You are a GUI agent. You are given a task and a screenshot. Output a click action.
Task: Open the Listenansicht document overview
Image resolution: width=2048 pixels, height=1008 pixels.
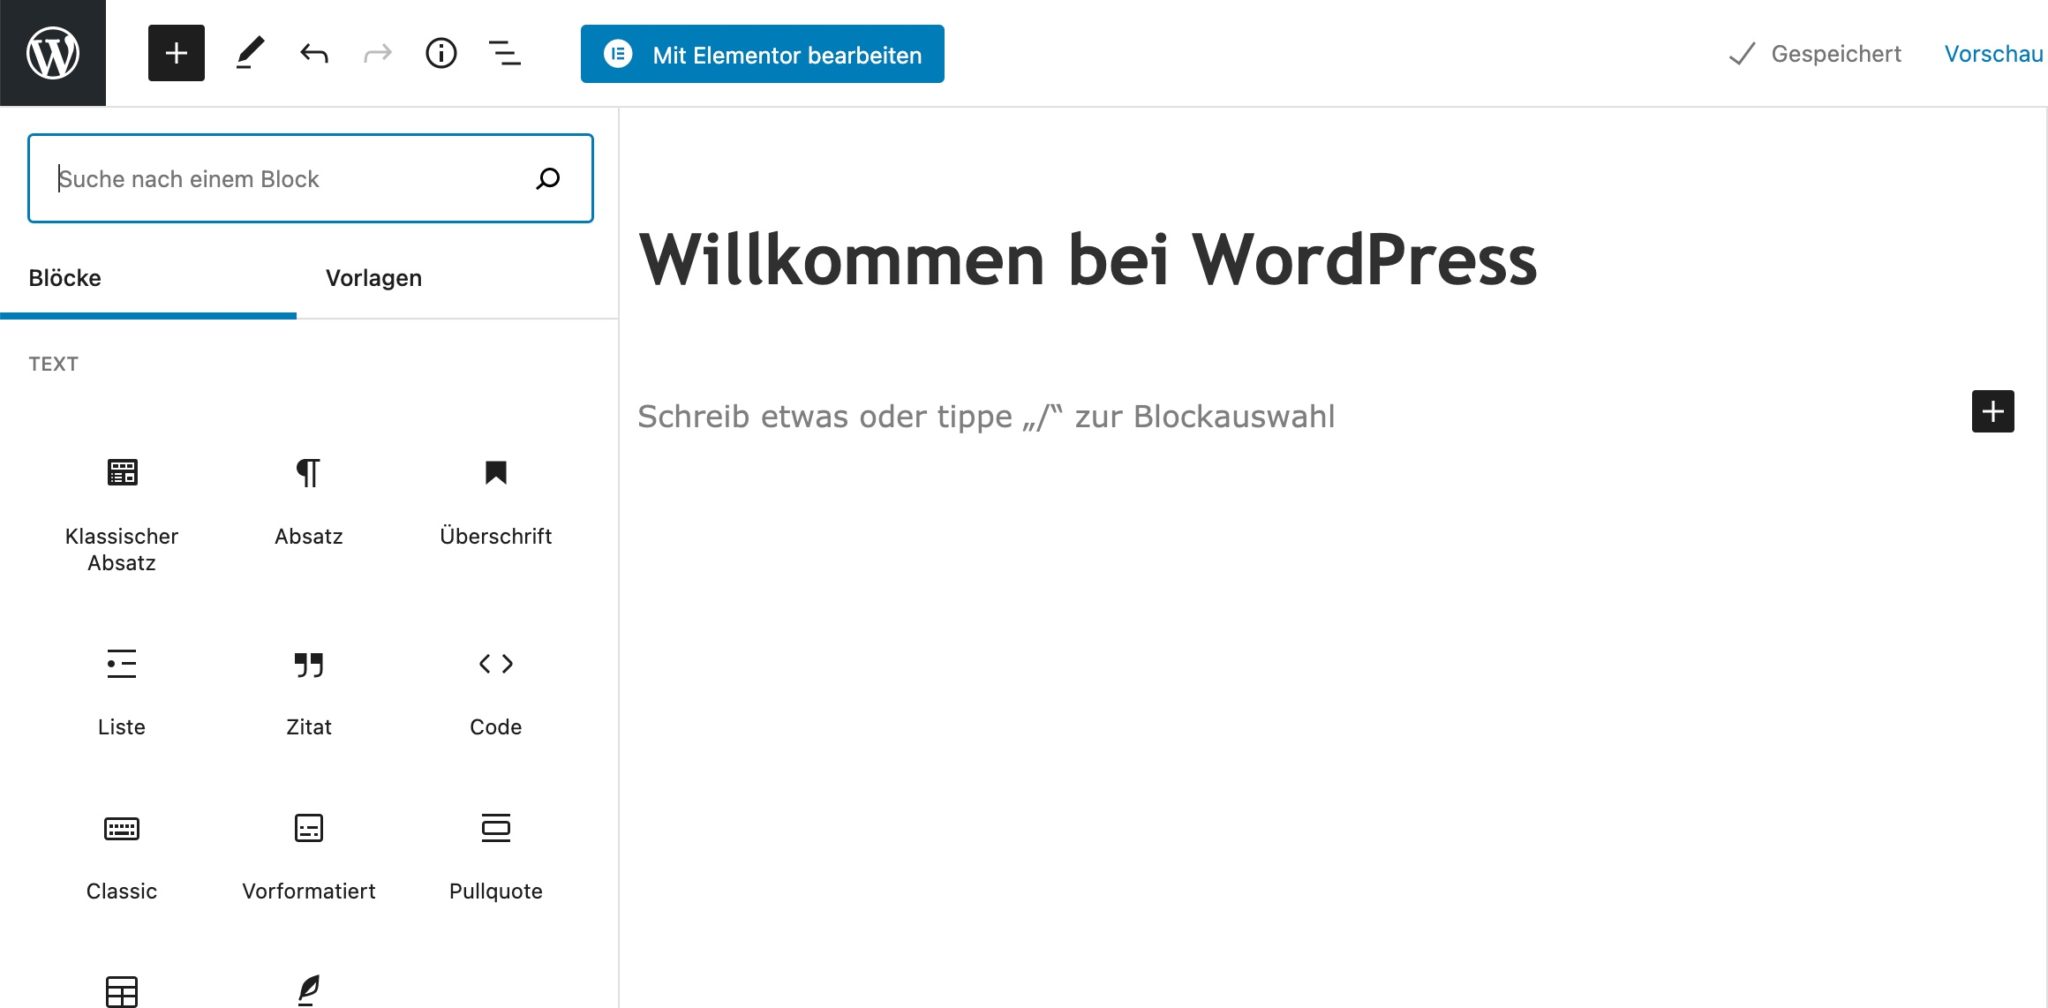[x=505, y=53]
